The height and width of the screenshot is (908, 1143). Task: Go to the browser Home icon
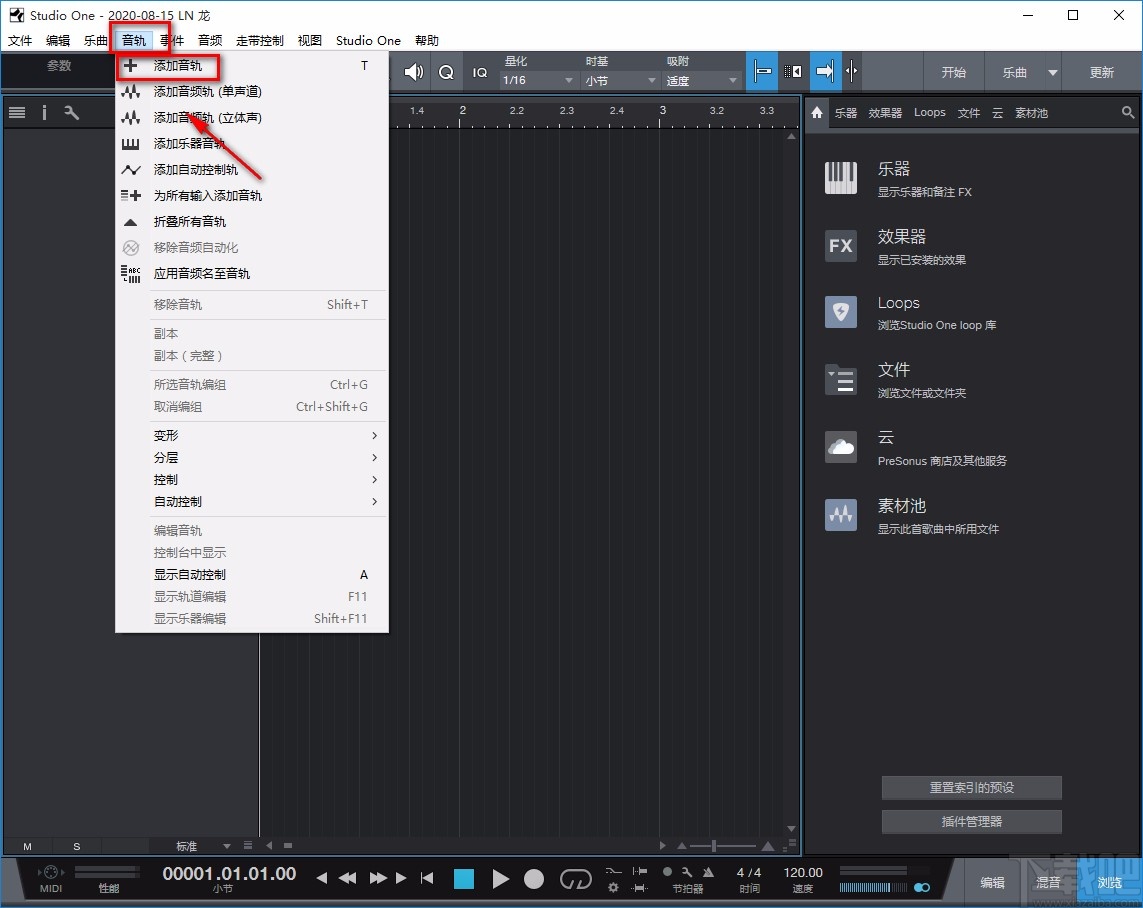(817, 112)
